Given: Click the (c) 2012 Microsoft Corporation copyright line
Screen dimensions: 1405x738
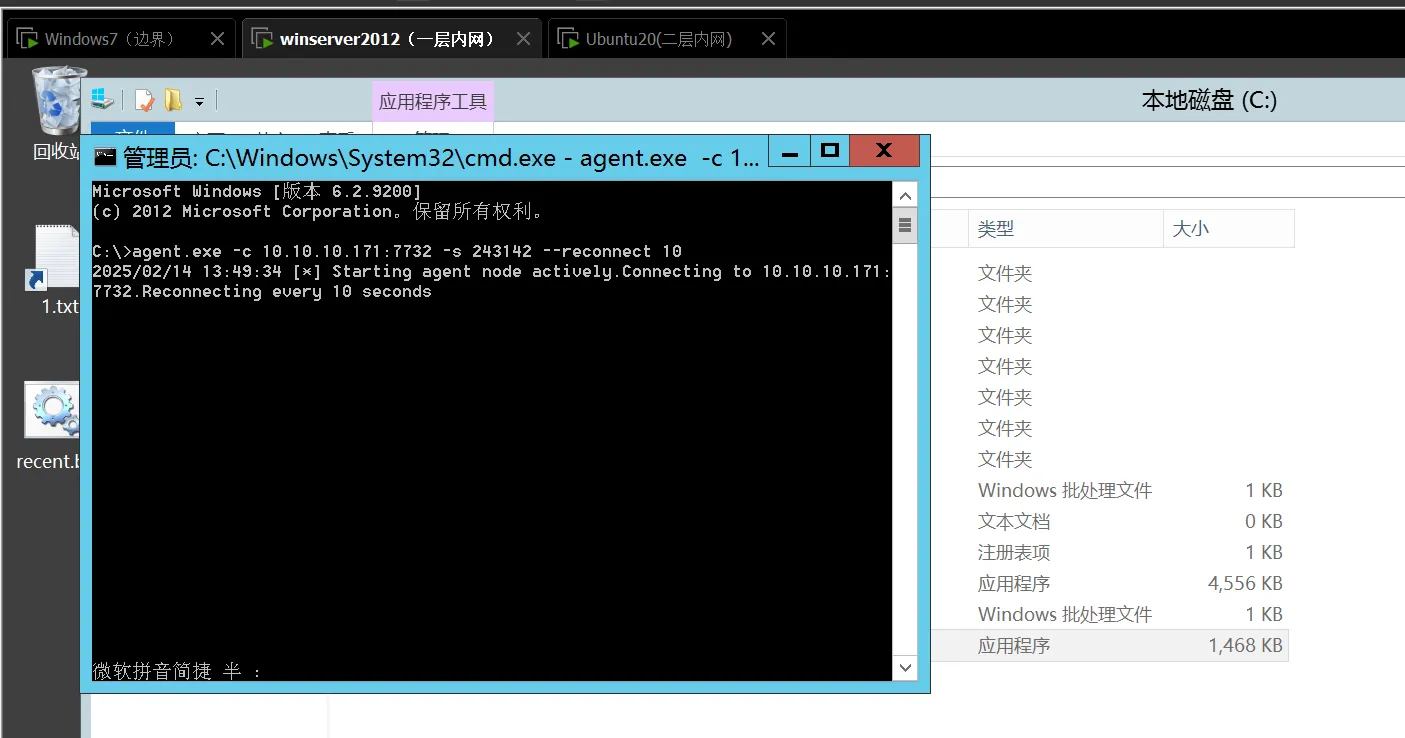Looking at the screenshot, I should tap(318, 211).
